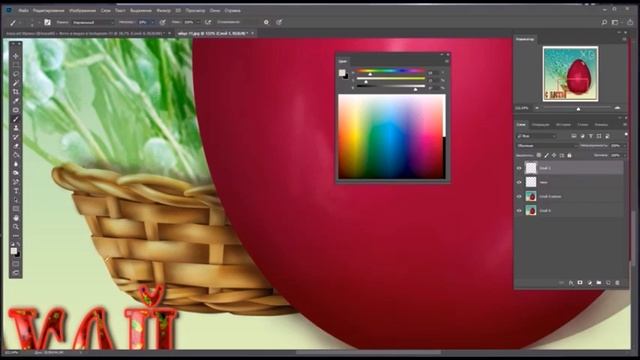Click new adjustment layer icon
This screenshot has width=640, height=360.
click(x=589, y=282)
